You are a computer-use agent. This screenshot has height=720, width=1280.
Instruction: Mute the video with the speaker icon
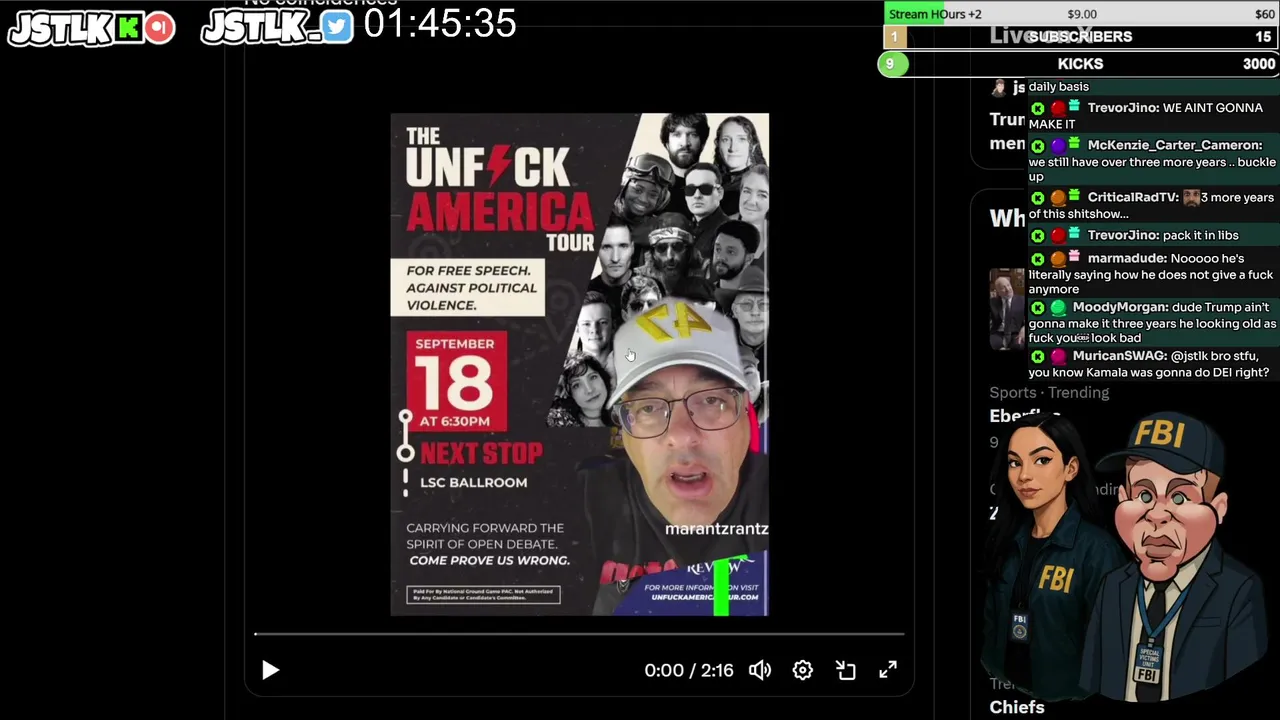click(x=760, y=670)
